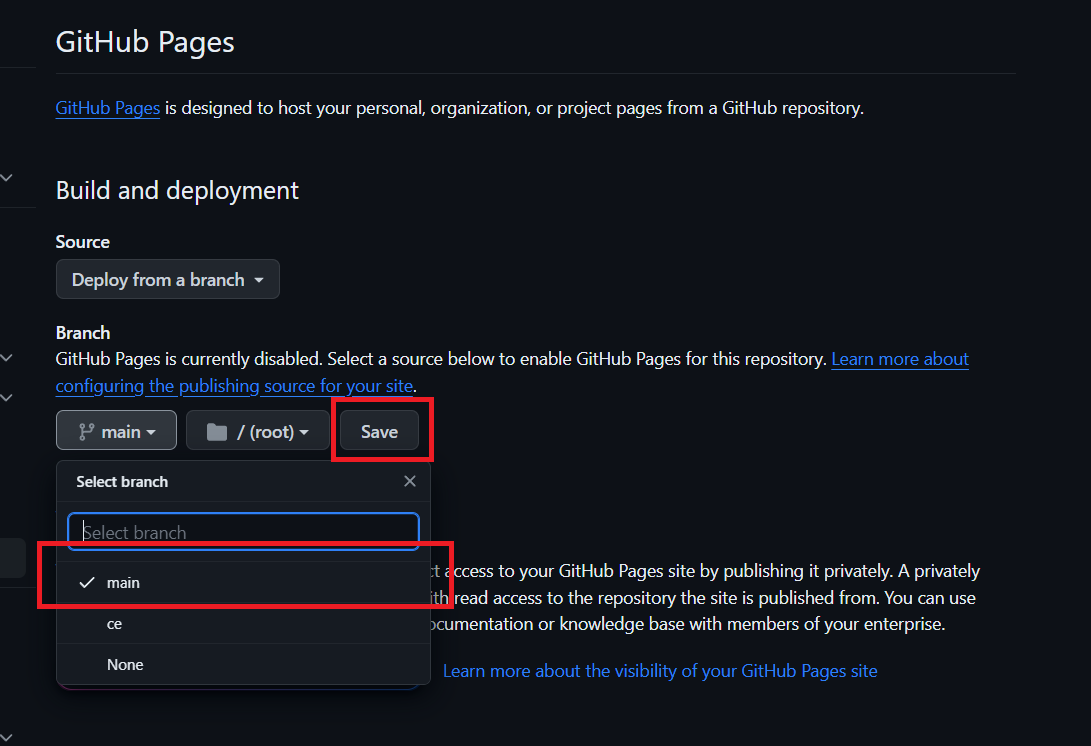
Task: Choose None in the branch selection list
Action: (125, 664)
